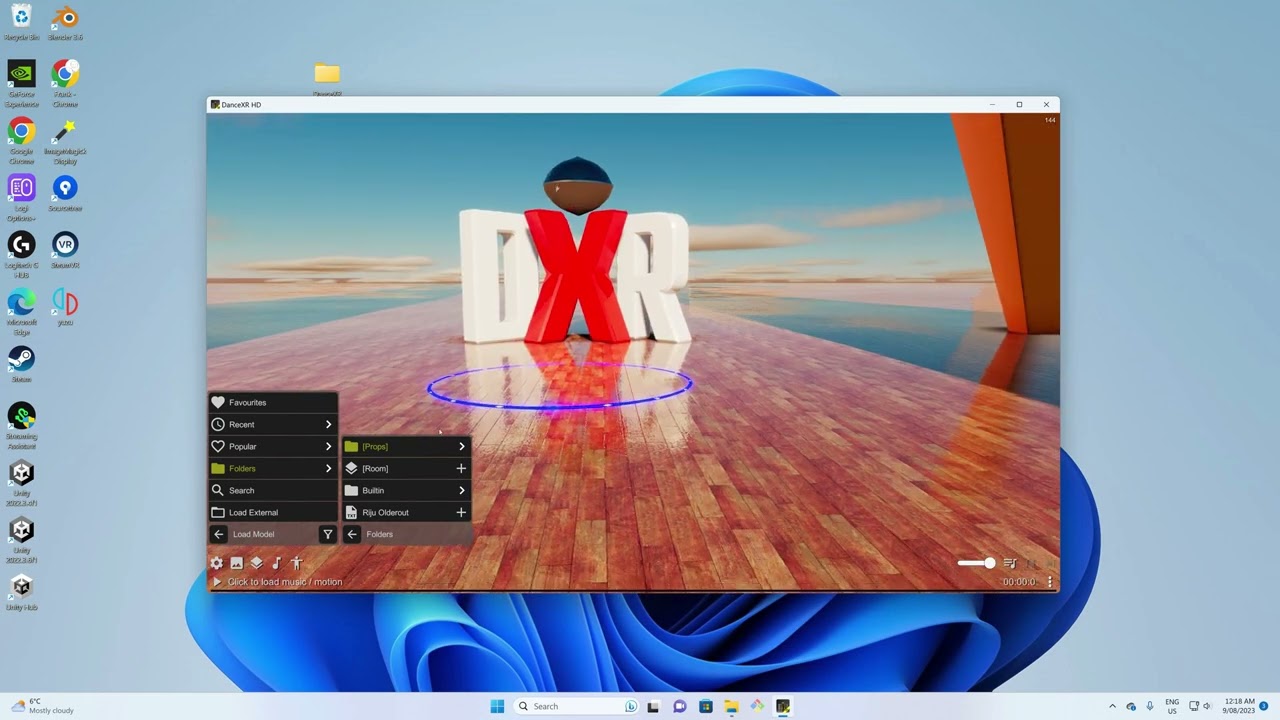1280x720 pixels.
Task: Go back using Load Model arrow
Action: 219,534
